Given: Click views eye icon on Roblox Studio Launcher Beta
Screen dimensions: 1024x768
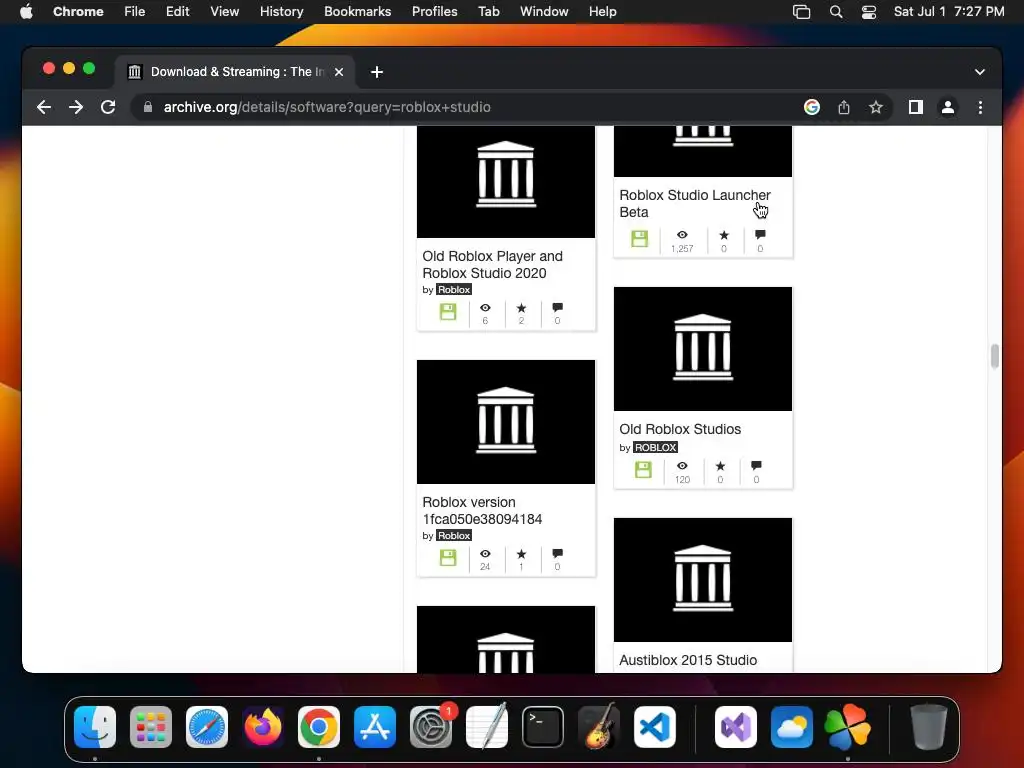Looking at the screenshot, I should 682,234.
